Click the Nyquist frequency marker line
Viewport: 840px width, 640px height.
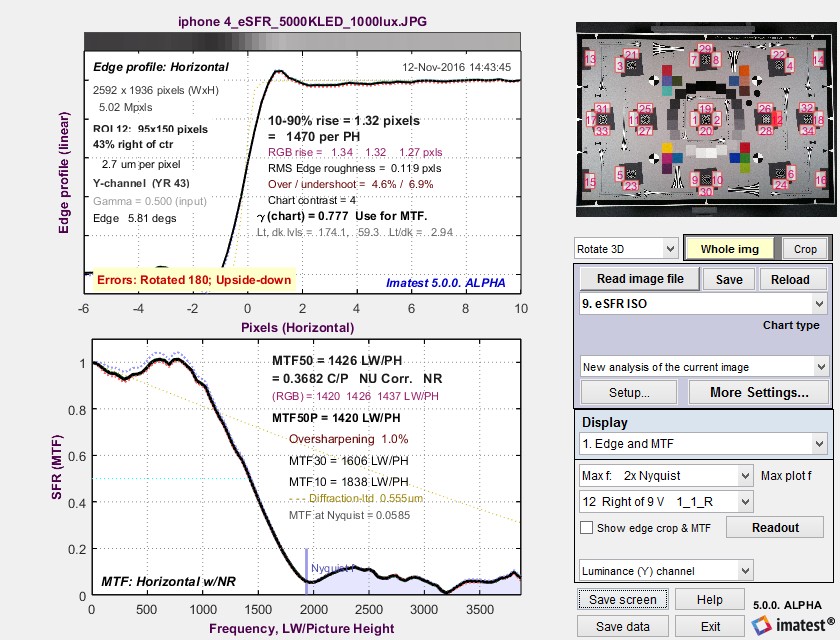coord(306,571)
